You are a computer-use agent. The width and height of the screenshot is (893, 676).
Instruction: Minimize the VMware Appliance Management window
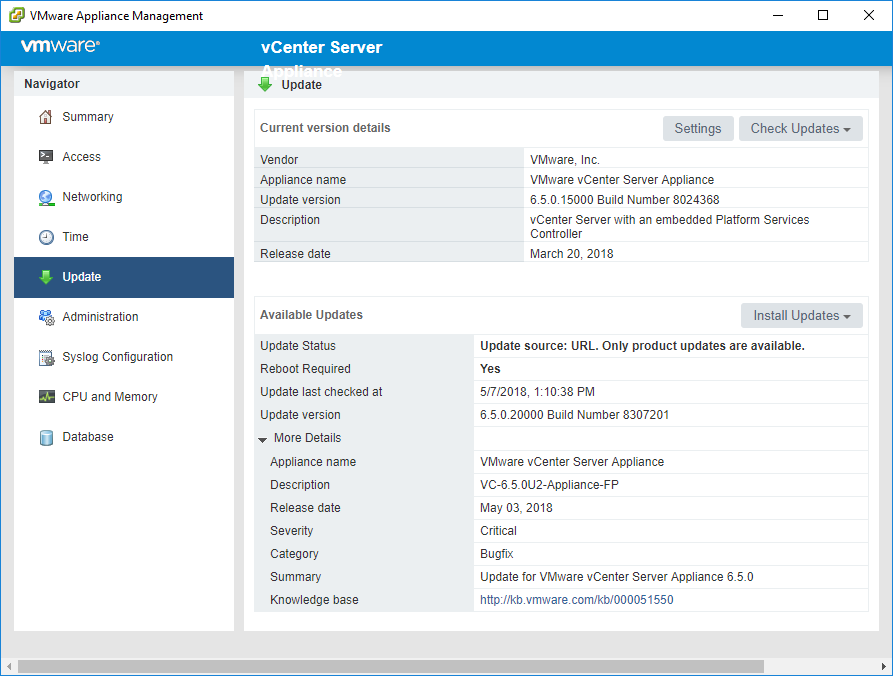click(778, 15)
